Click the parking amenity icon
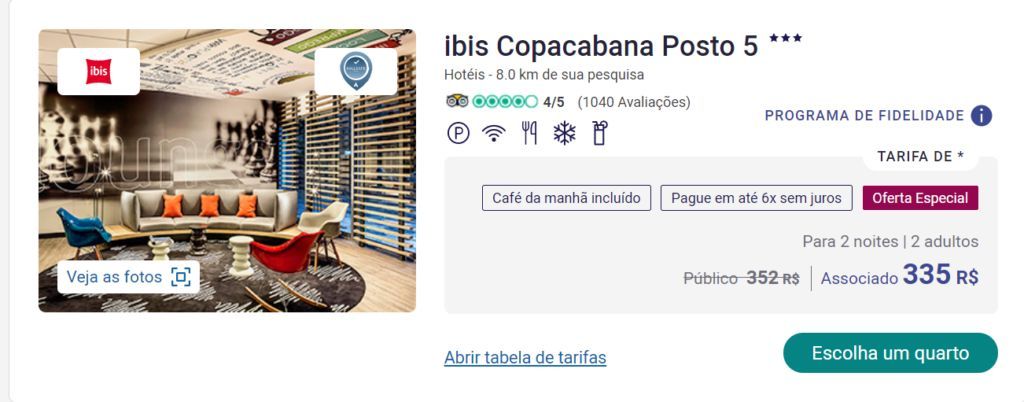 coord(458,133)
